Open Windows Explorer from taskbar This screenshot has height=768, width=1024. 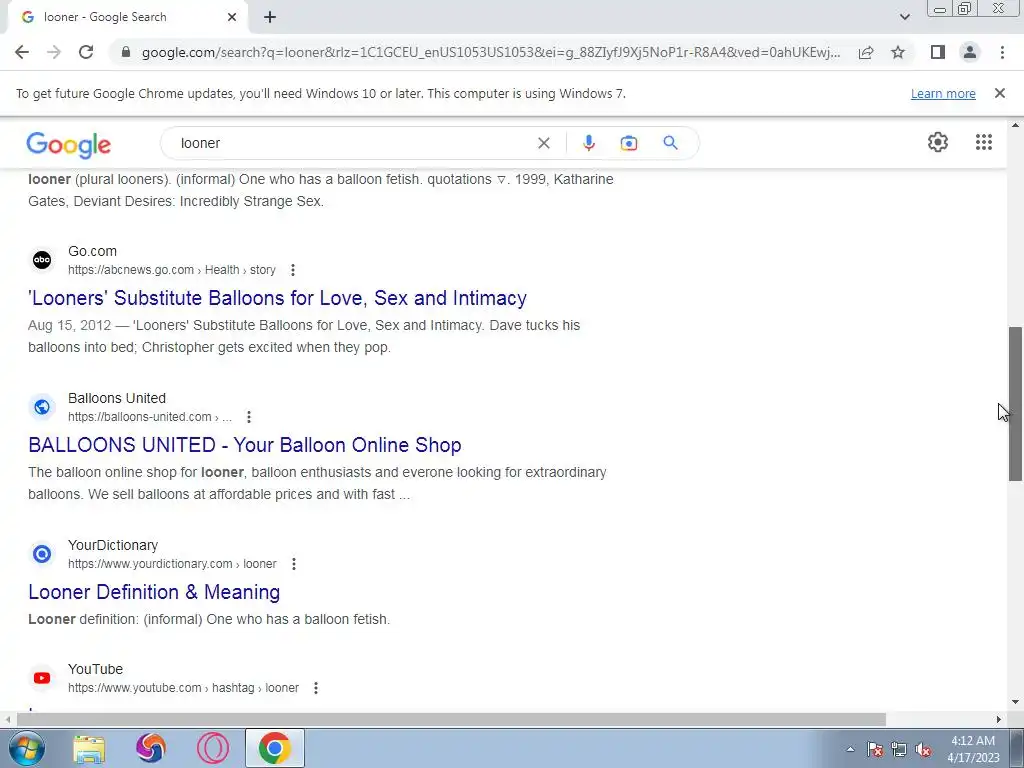coord(89,748)
